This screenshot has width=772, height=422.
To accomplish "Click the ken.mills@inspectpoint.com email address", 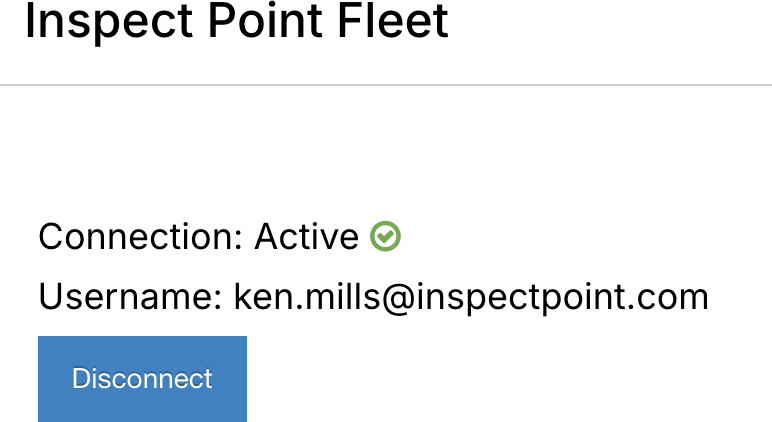I will 471,298.
